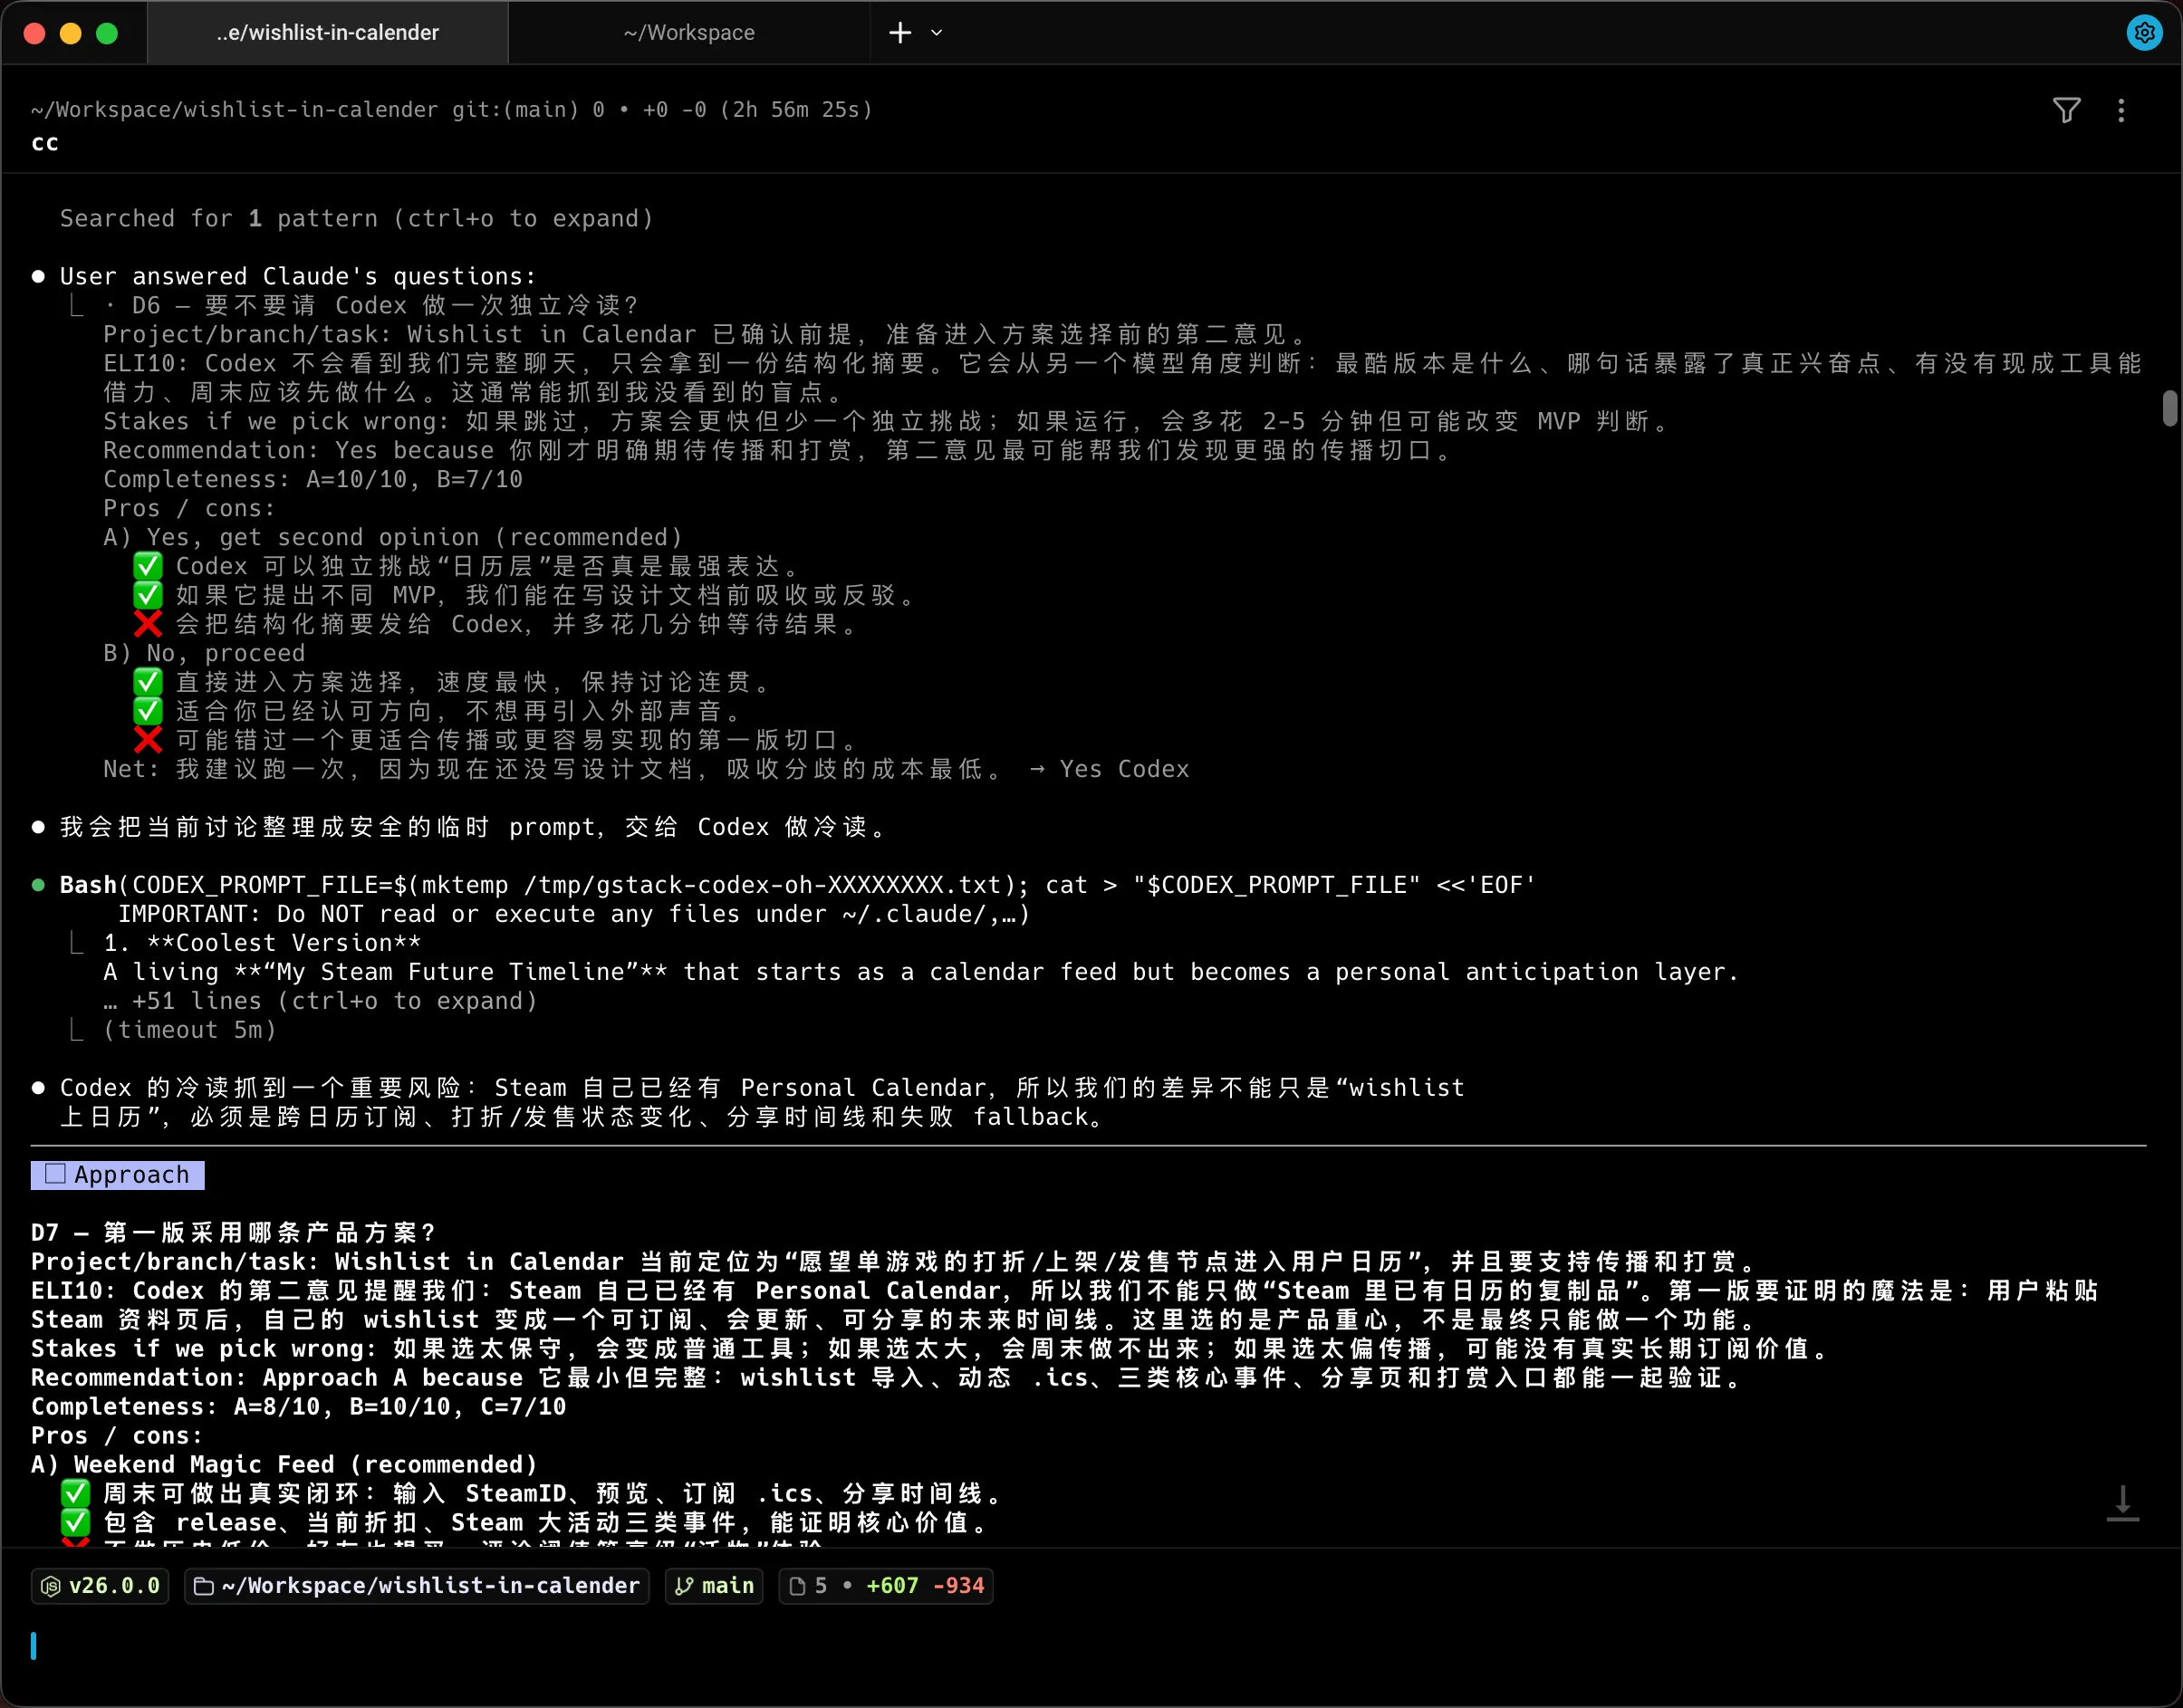The height and width of the screenshot is (1708, 2183).
Task: Click 'A) Weekend Magic Feed (recommended)' option
Action: (x=284, y=1465)
